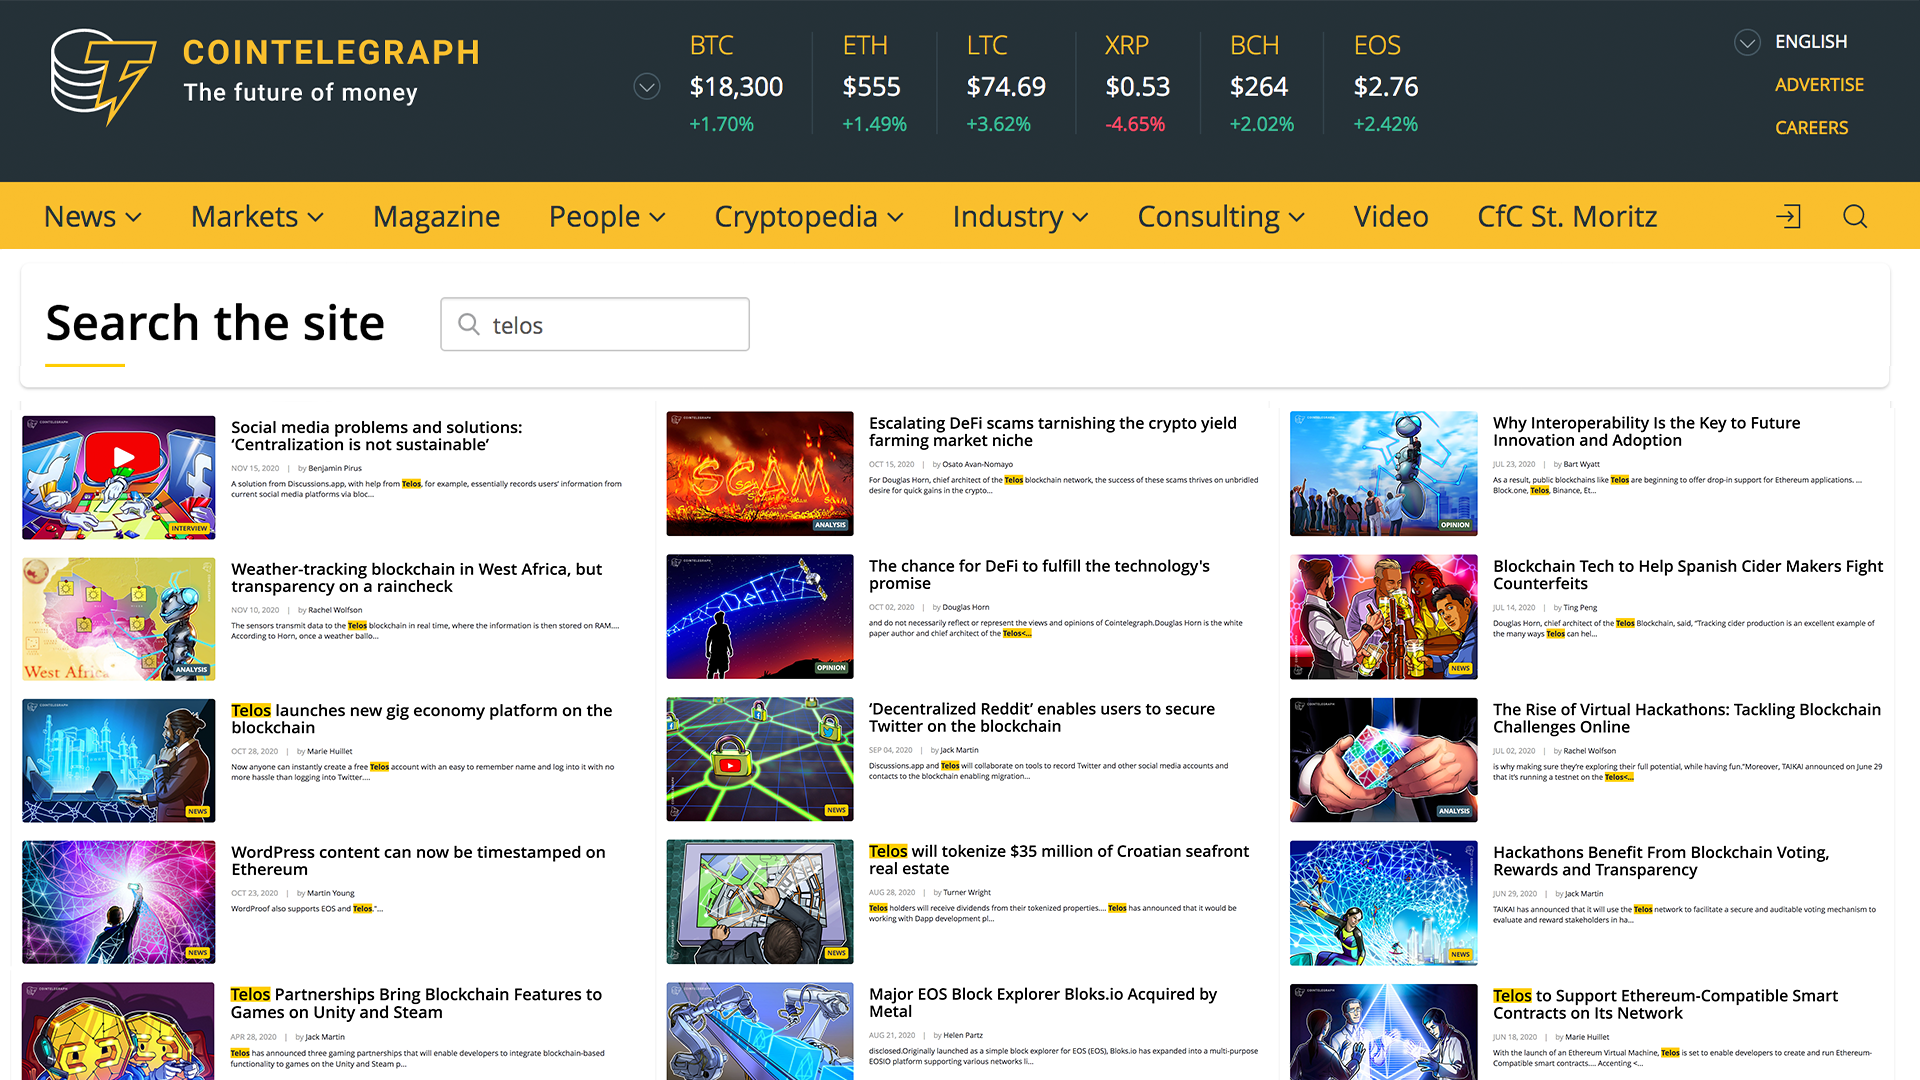The image size is (1920, 1080).
Task: Expand the Consulting menu
Action: coord(1222,217)
